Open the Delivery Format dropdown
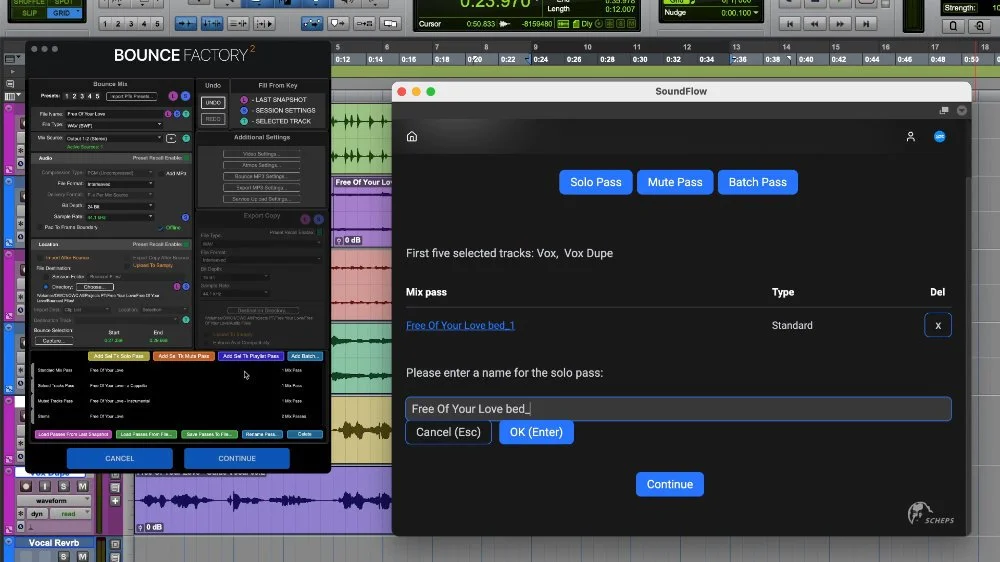 coord(119,195)
